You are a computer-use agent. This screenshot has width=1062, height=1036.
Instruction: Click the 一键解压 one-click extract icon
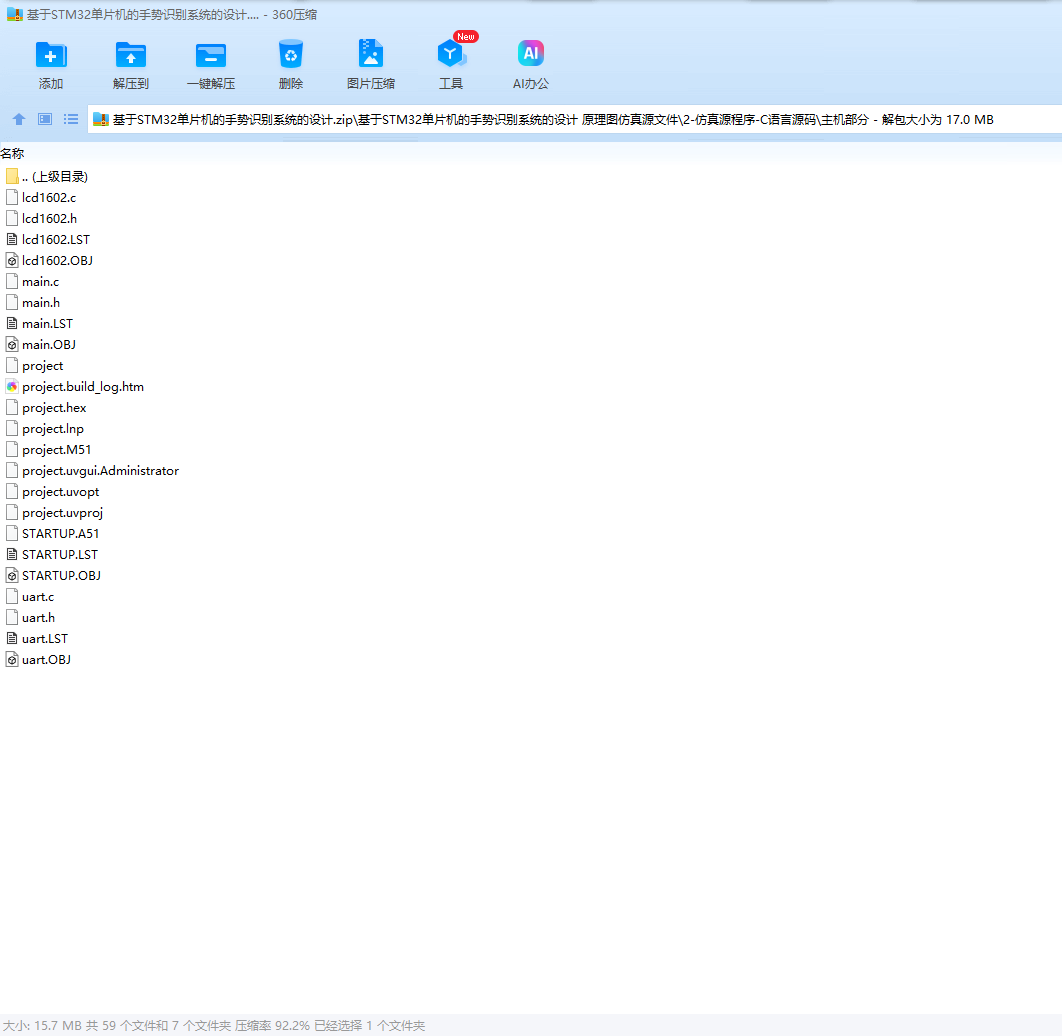[211, 55]
